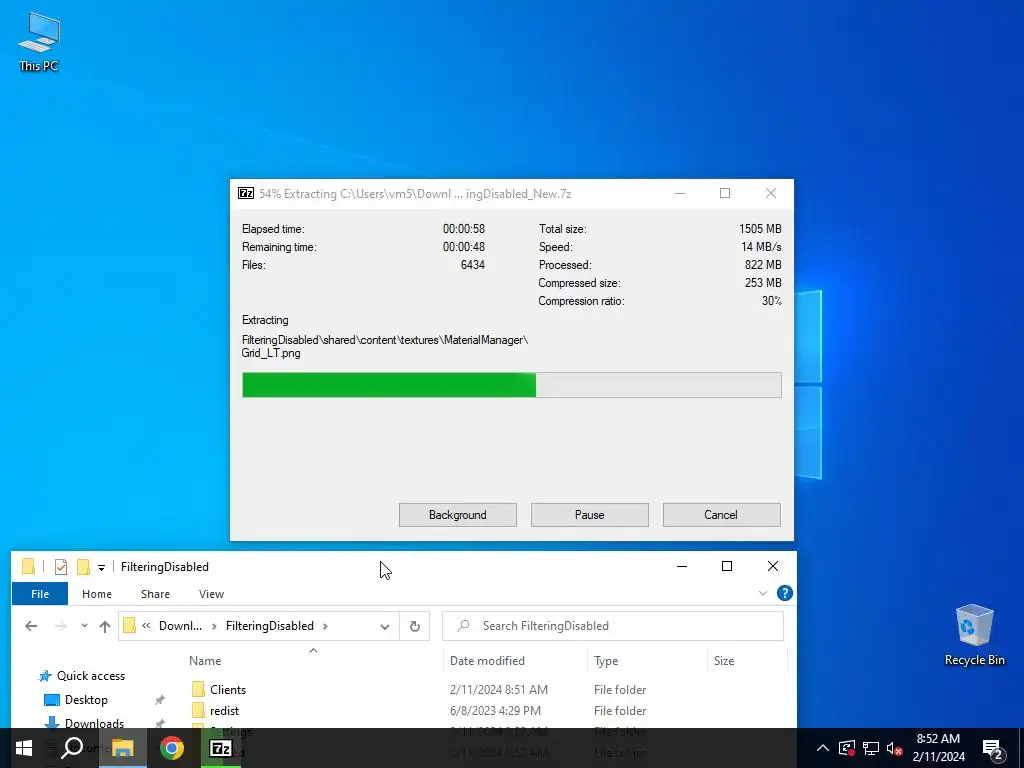Minimize the 7-Zip extracting dialog
The height and width of the screenshot is (768, 1024).
680,193
